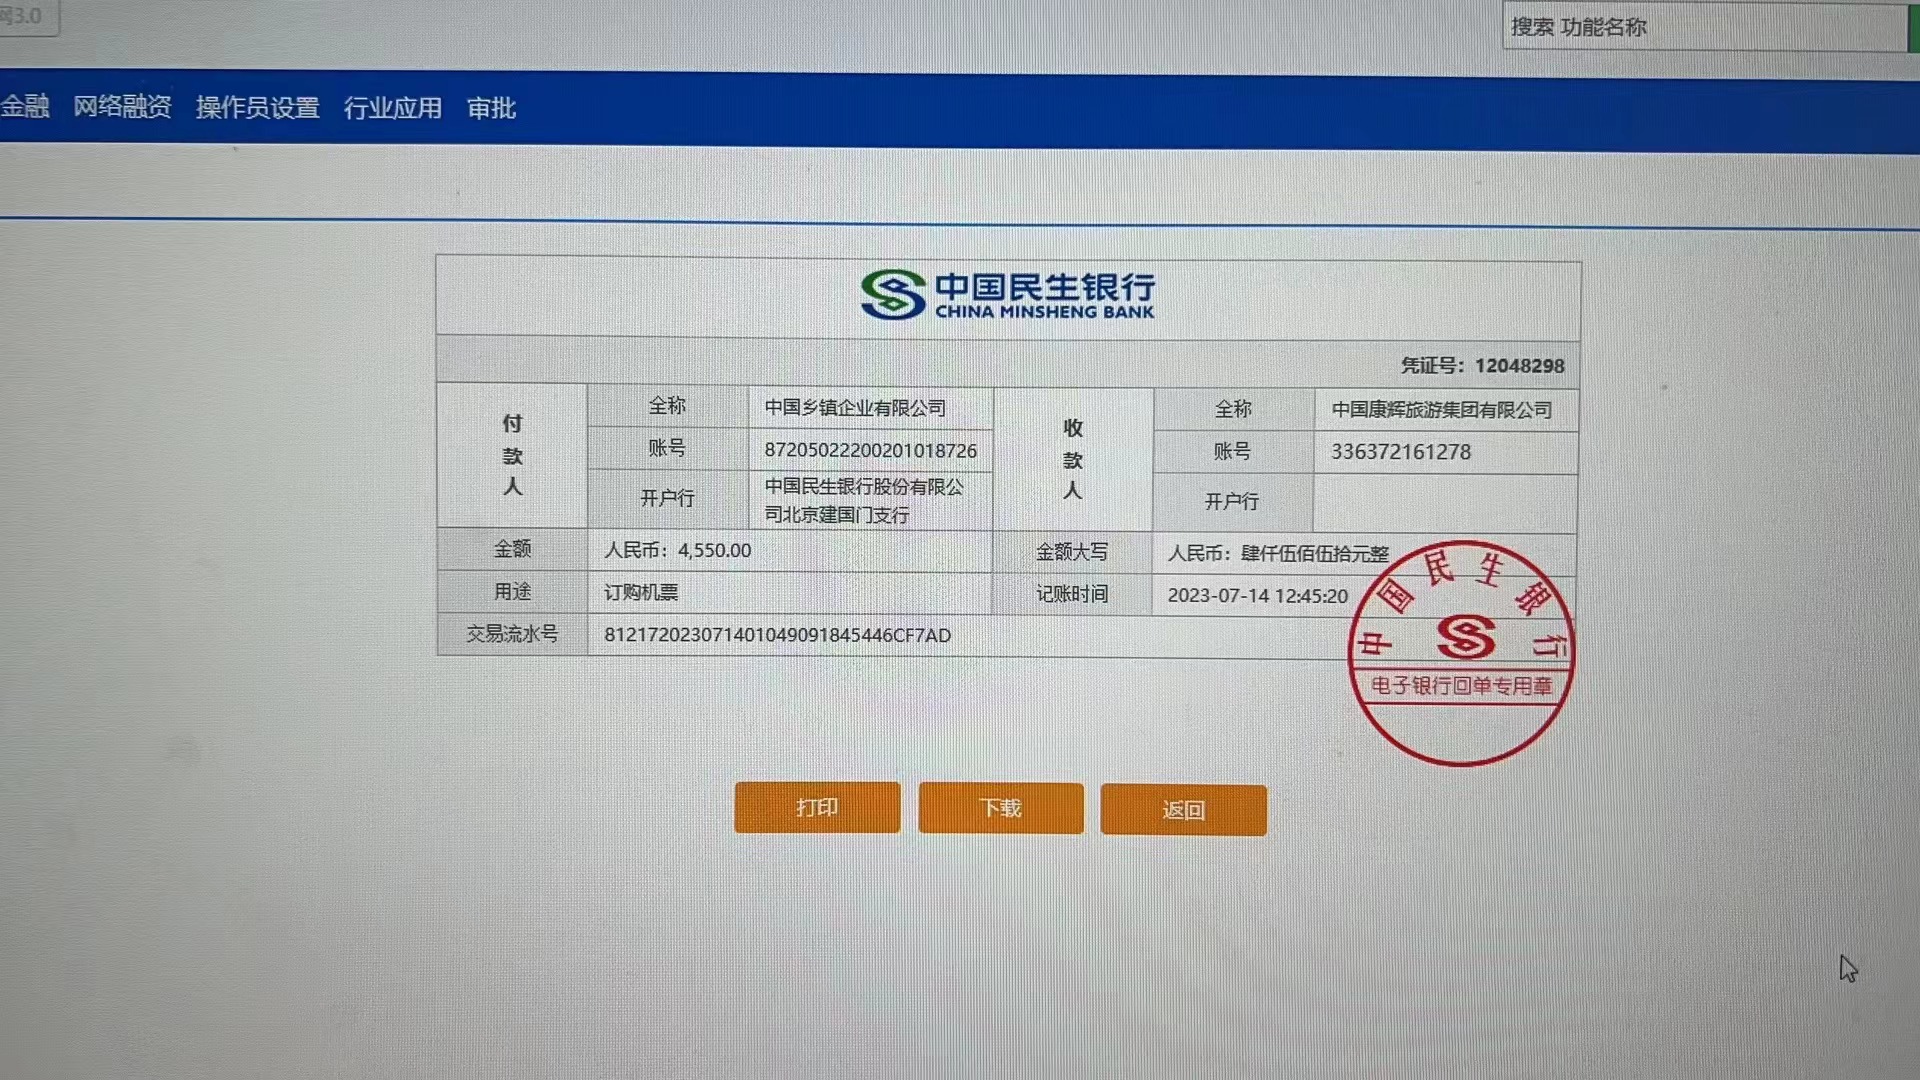This screenshot has height=1080, width=1920.
Task: Click payer account number 8720502220020101872​6
Action: (870, 451)
